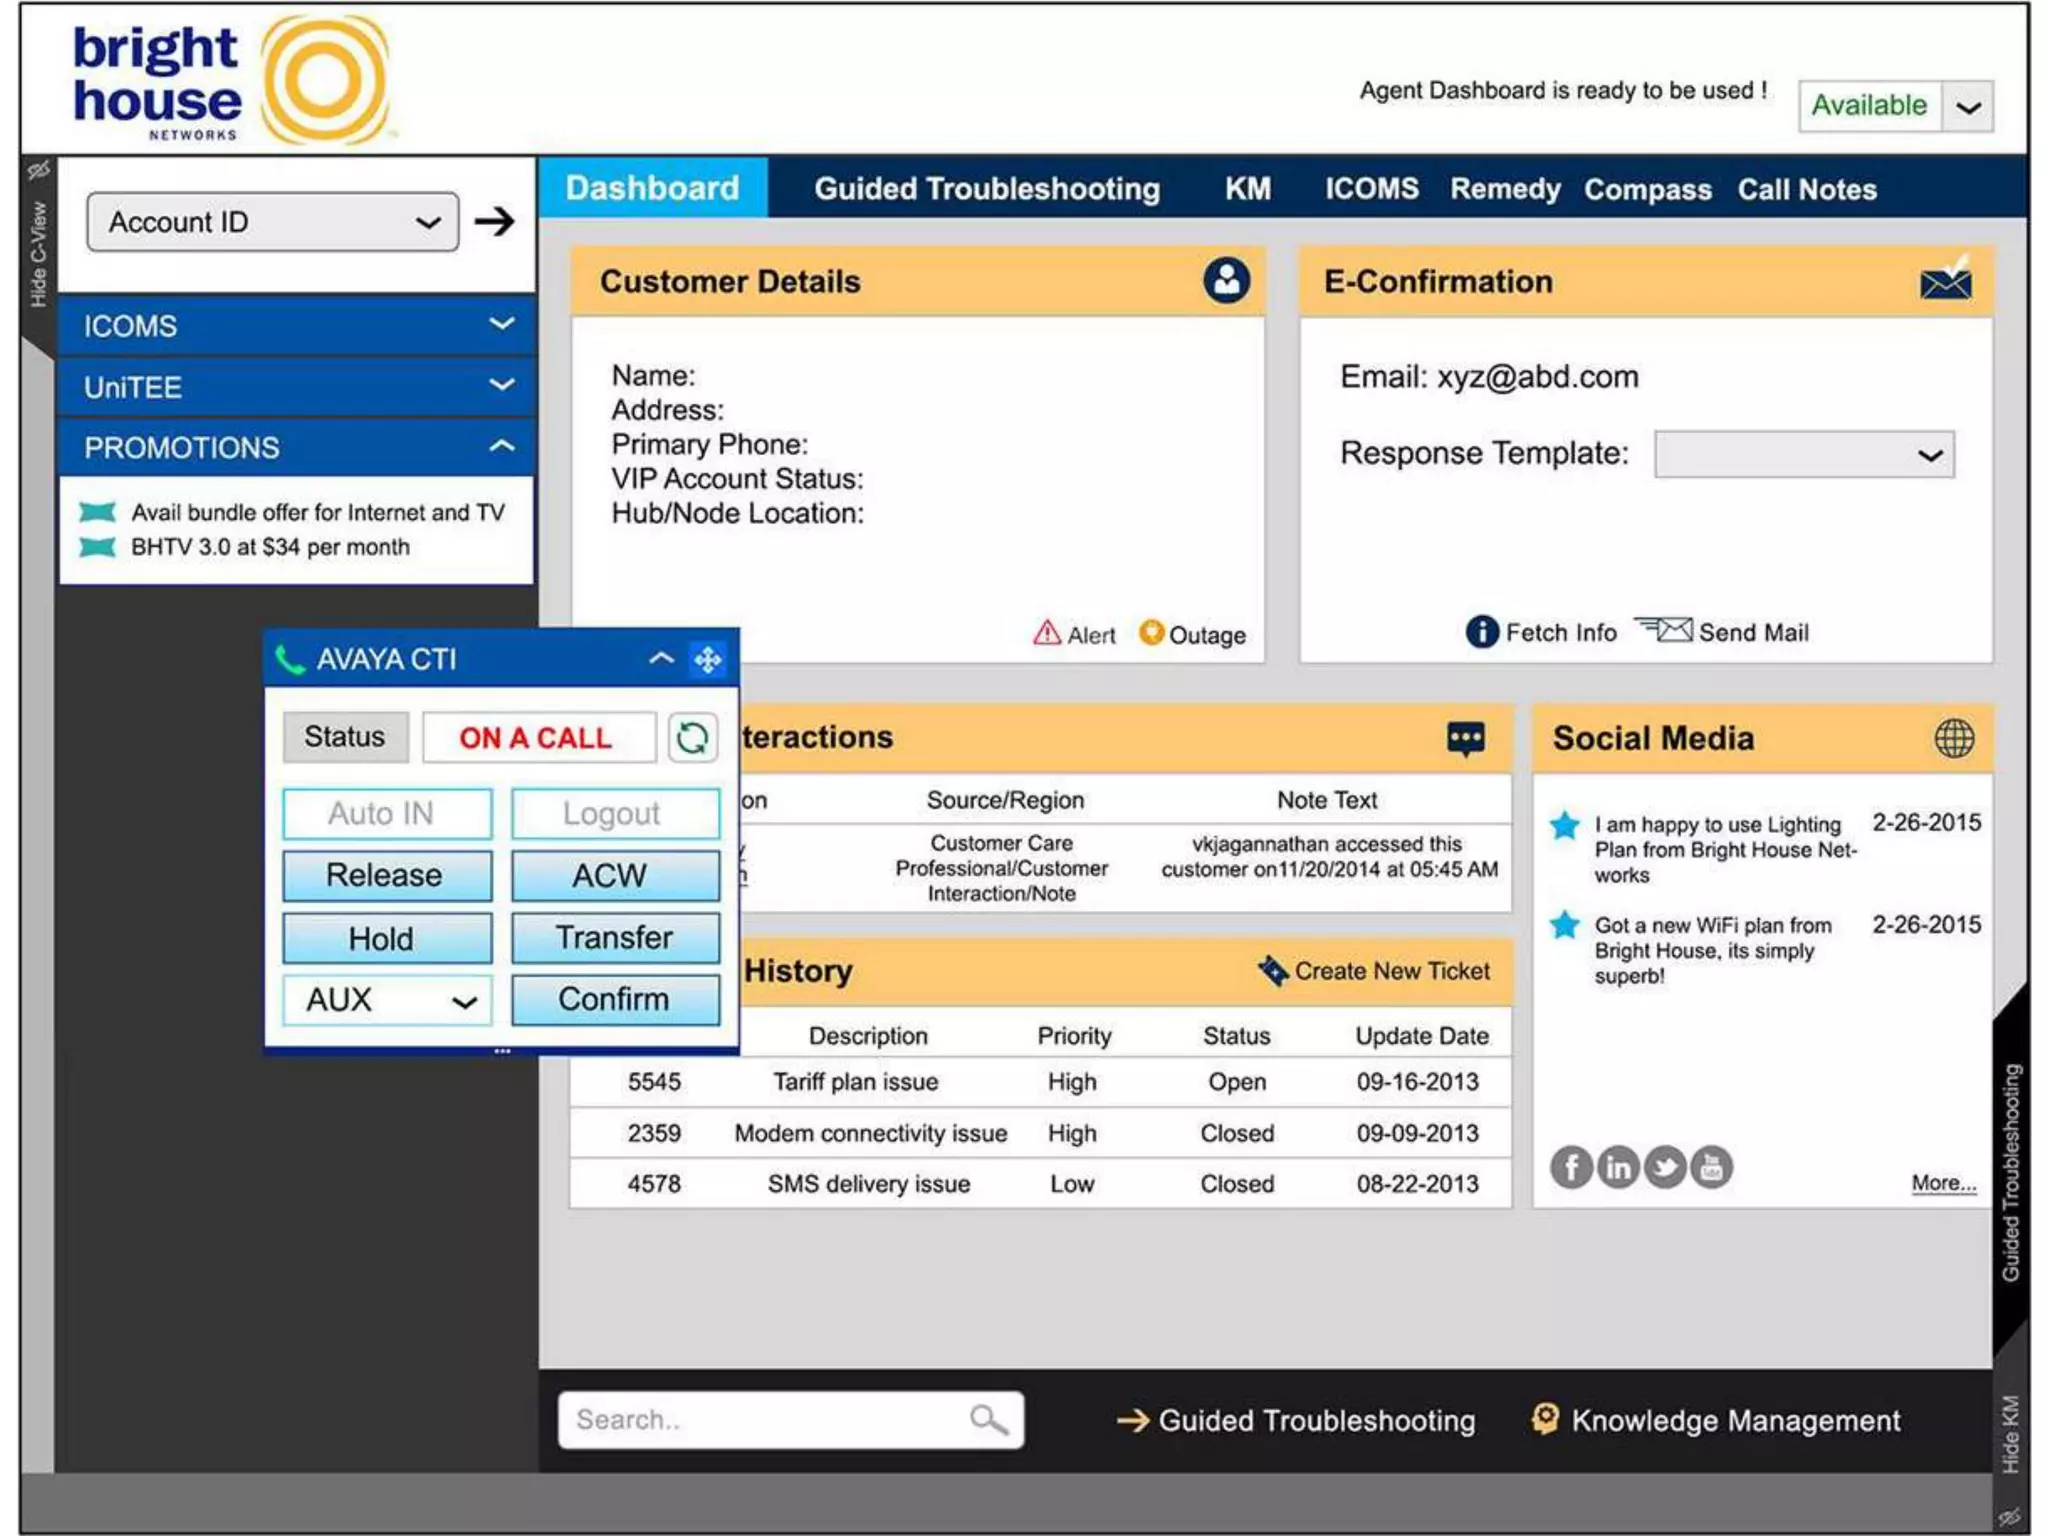Open the ICOMS tab in top navigation

pos(1372,189)
